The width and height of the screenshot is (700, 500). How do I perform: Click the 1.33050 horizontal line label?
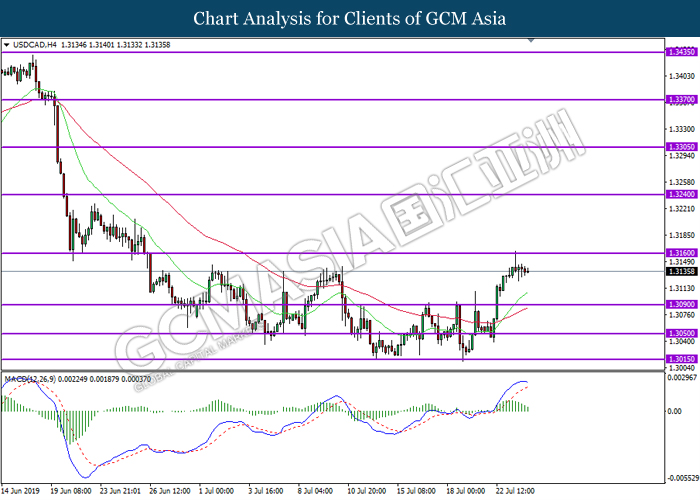681,147
